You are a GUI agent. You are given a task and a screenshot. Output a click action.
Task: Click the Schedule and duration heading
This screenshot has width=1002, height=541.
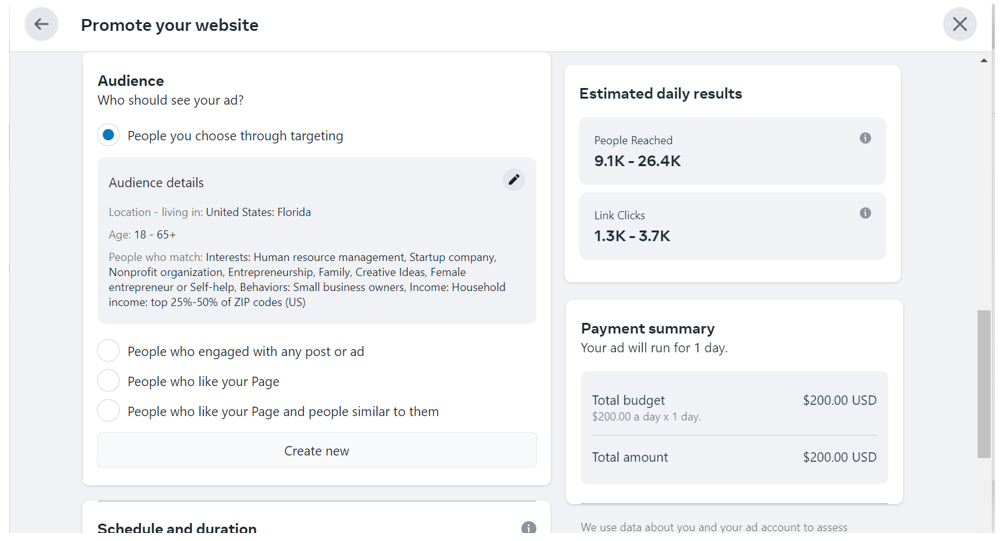coord(177,528)
